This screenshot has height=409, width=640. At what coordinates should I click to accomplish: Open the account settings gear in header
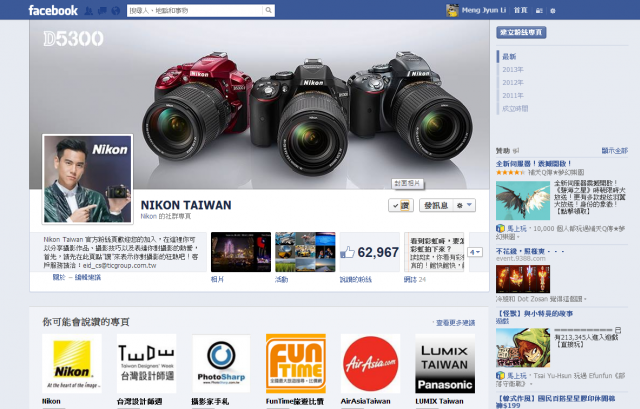click(x=553, y=11)
